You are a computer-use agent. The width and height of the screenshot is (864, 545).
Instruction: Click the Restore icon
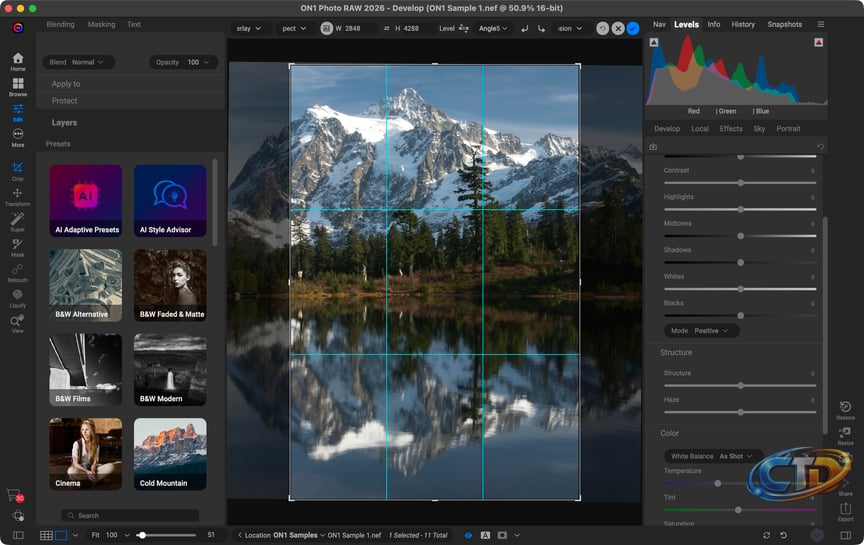845,410
